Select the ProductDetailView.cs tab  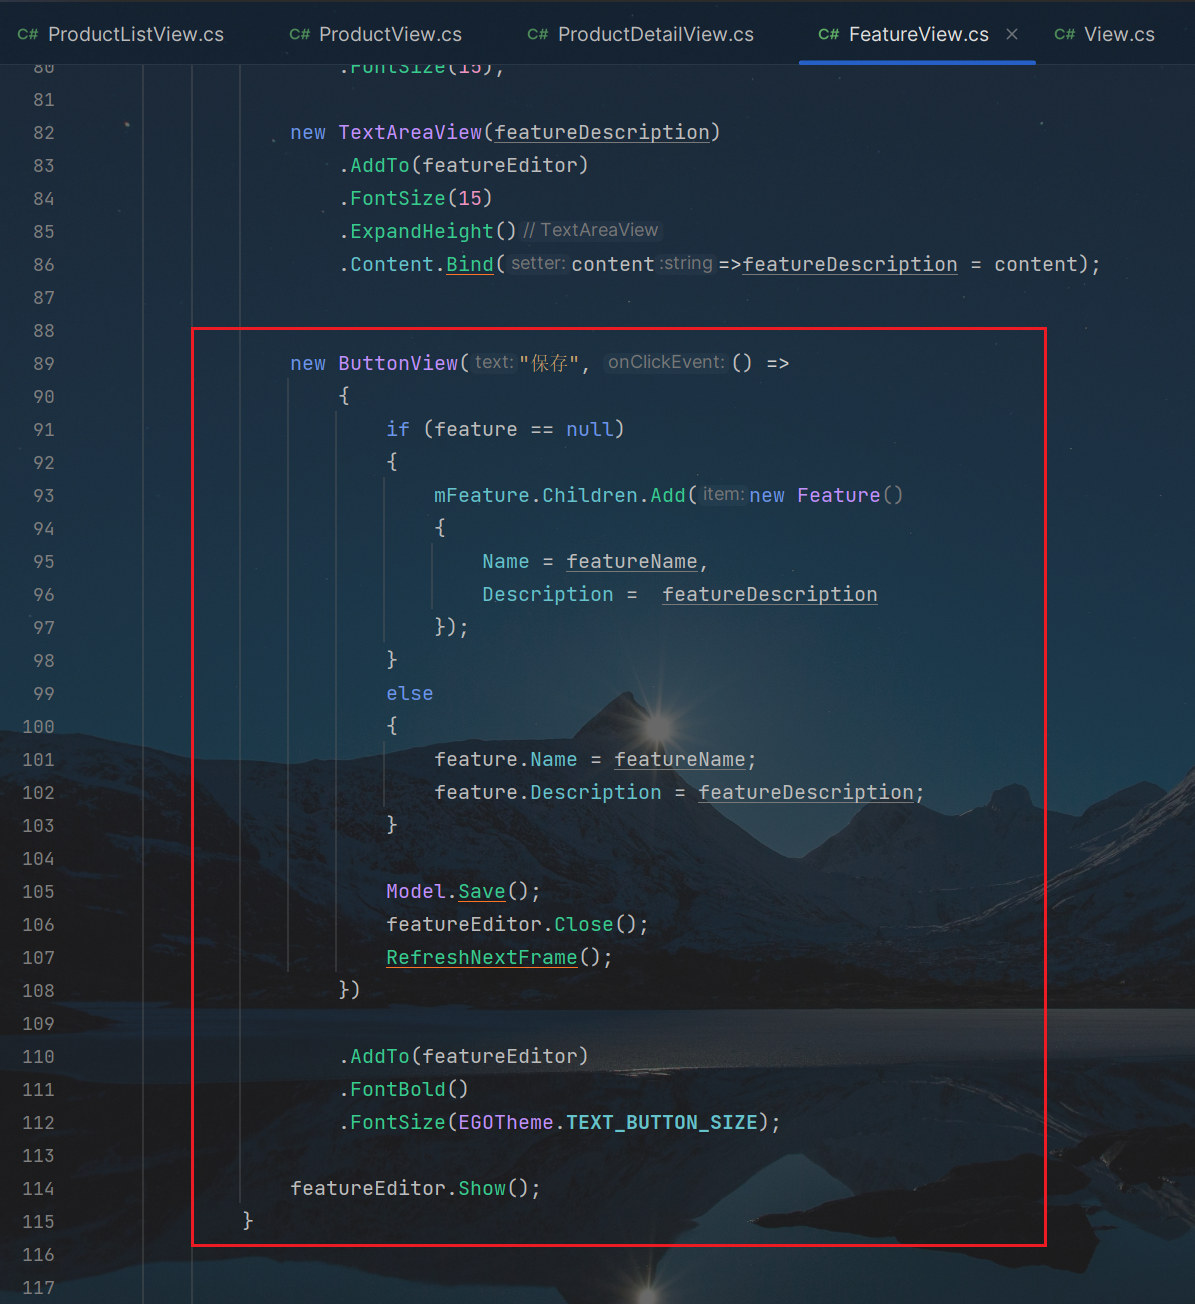coord(641,34)
